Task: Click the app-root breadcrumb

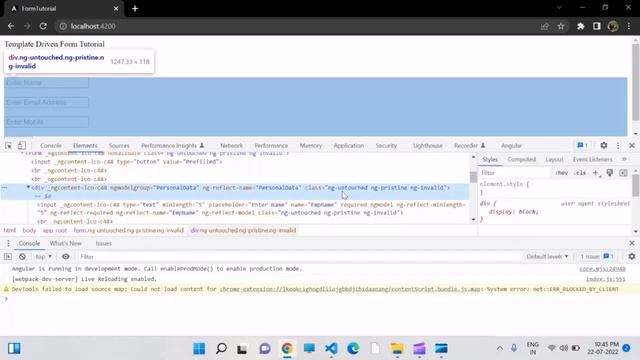Action: coord(55,230)
